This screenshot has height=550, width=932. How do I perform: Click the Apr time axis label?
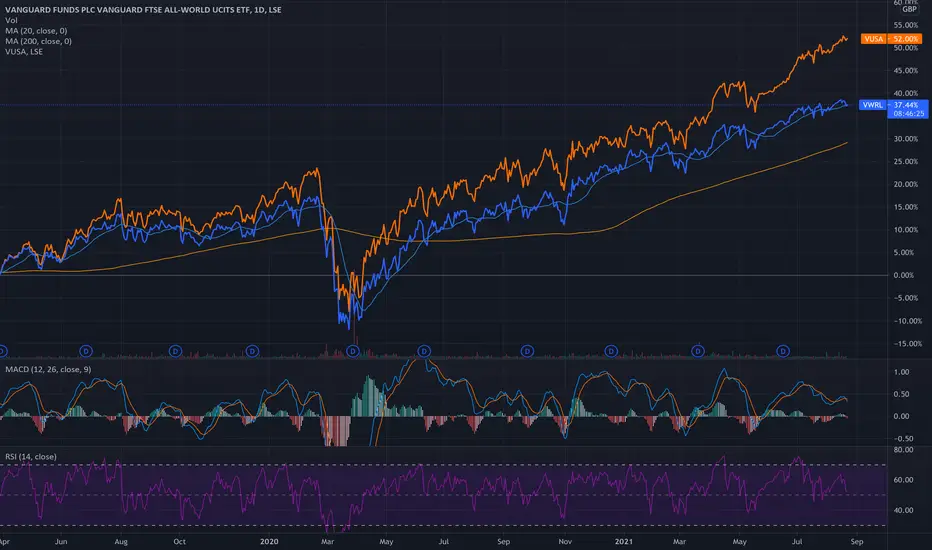coord(4,542)
